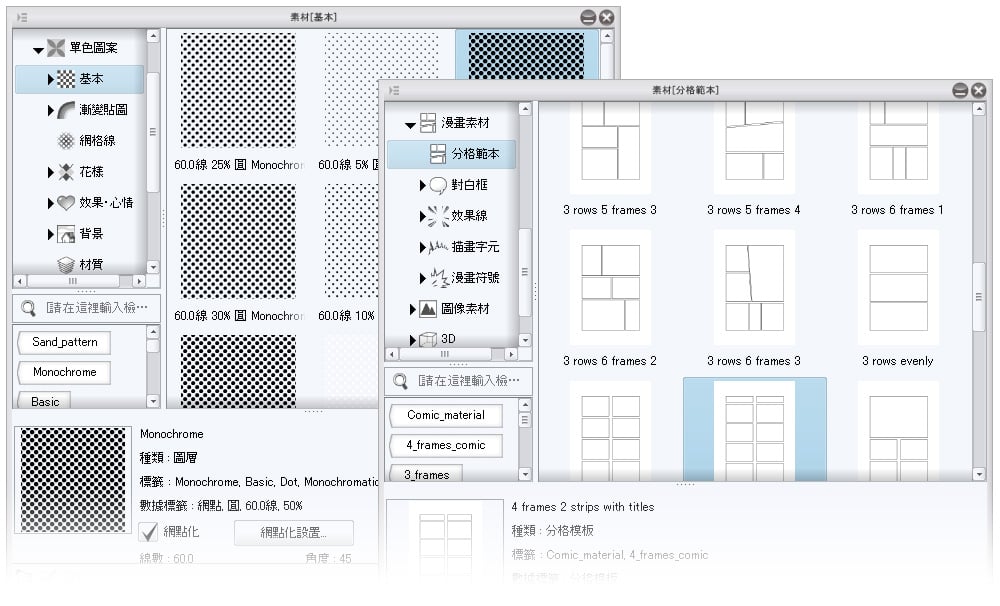1000x606 pixels.
Task: Select the Sand_pattern tag
Action: point(64,342)
